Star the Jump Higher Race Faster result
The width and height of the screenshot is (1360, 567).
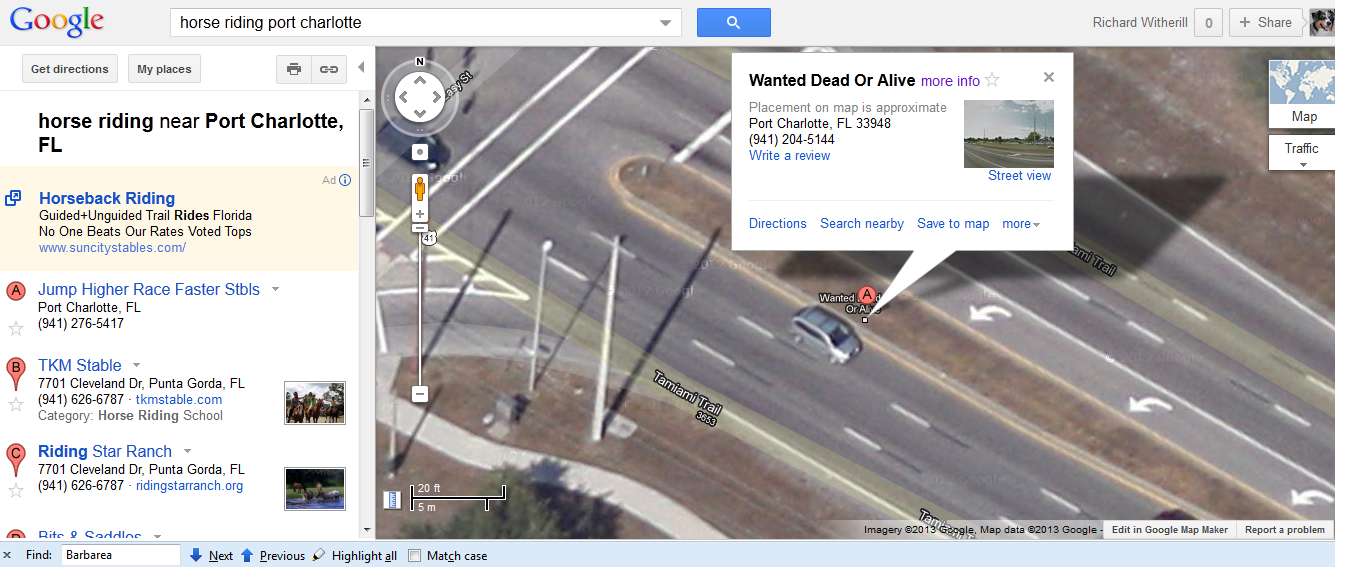pyautogui.click(x=15, y=328)
